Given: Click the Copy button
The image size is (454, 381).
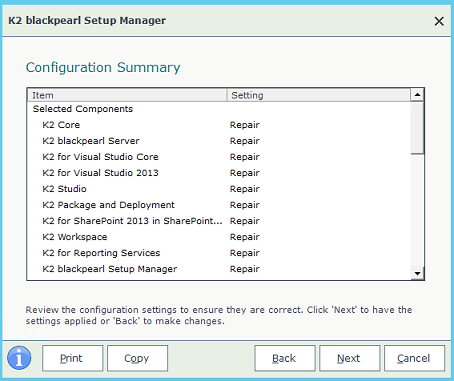Looking at the screenshot, I should click(137, 358).
